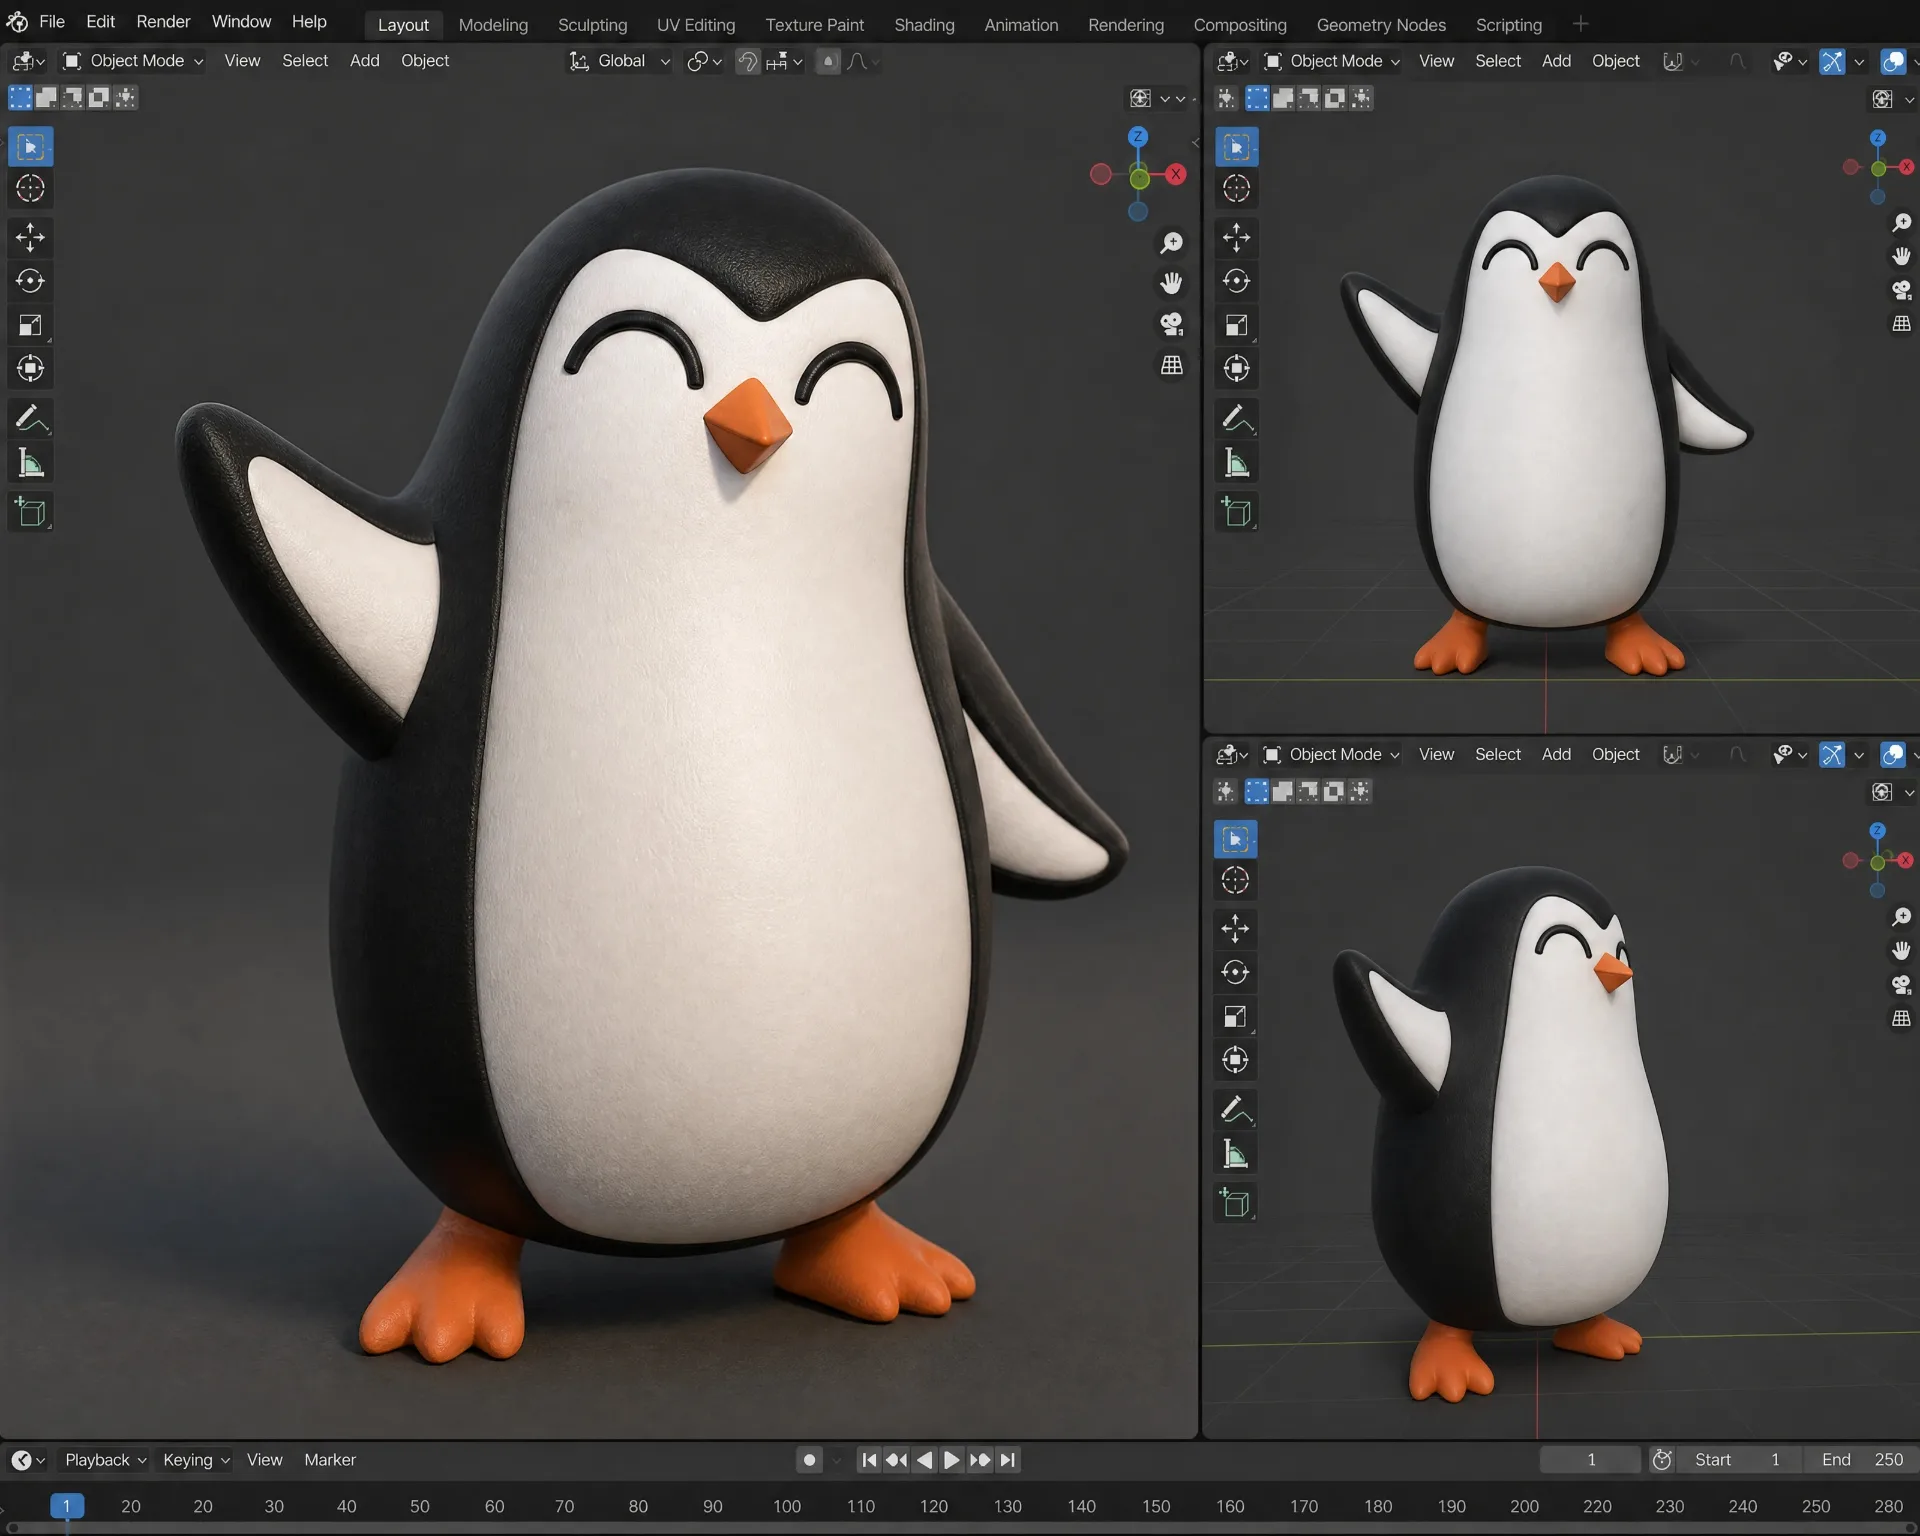This screenshot has width=1920, height=1536.
Task: Select Add Cube tool in bottom-right viewport
Action: pos(1235,1203)
